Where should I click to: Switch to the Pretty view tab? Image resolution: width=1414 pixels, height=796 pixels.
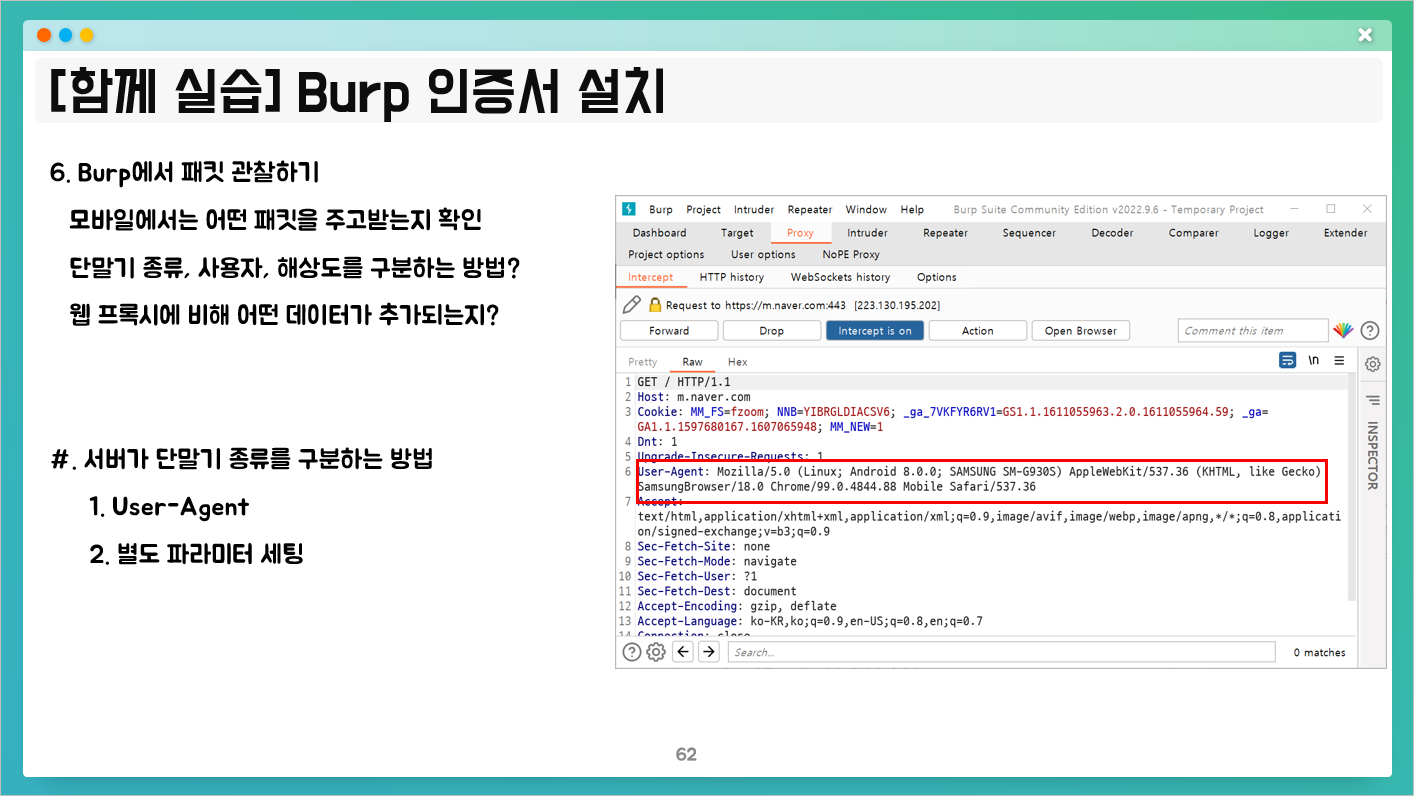point(643,362)
